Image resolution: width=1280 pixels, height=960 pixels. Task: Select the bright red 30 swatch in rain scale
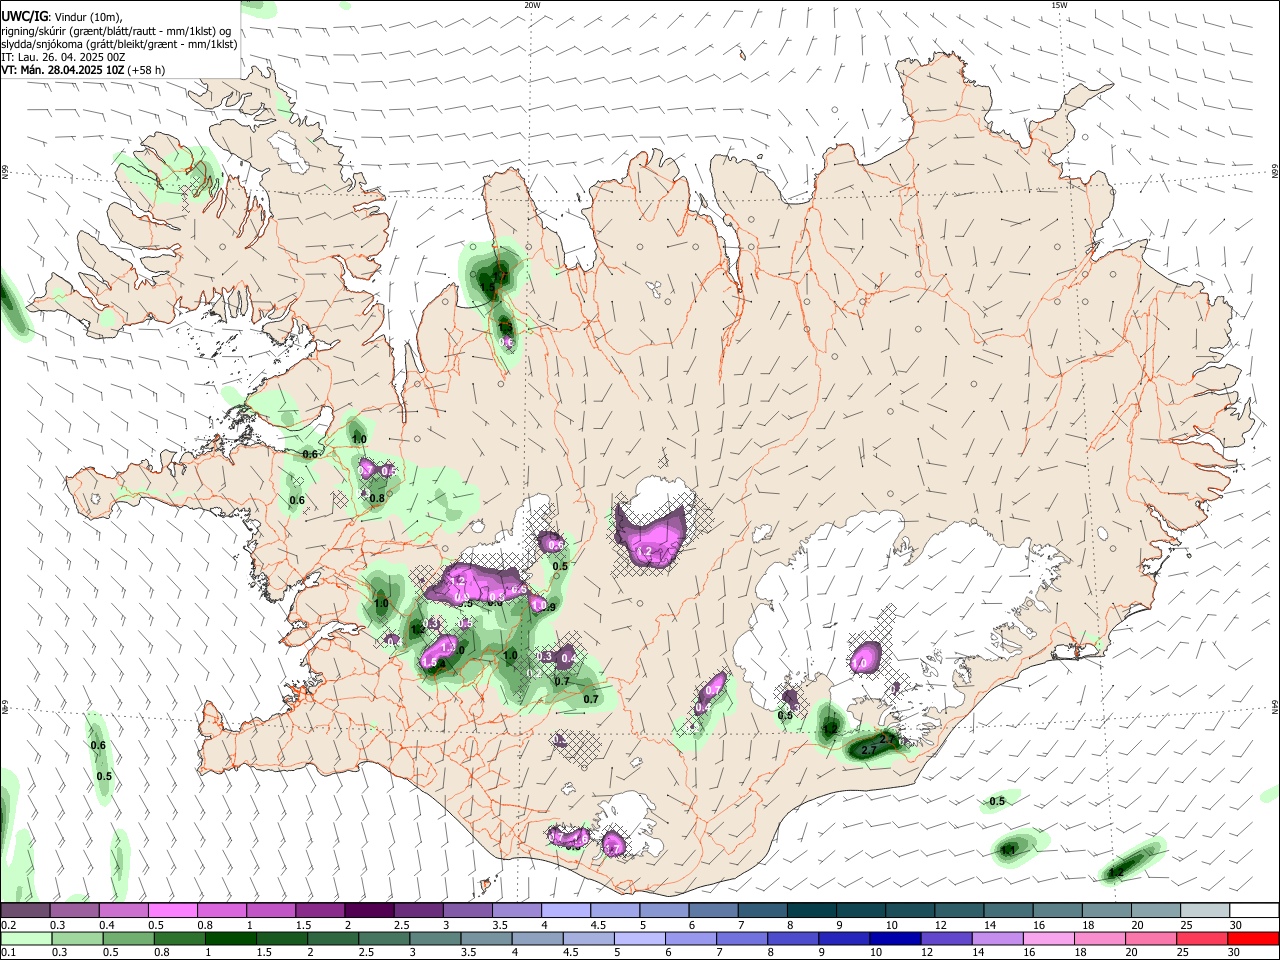coord(1252,938)
